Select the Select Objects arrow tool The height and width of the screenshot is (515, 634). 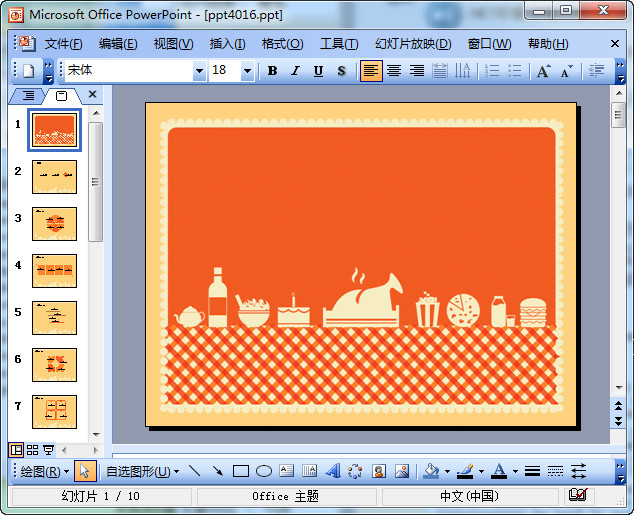pos(85,471)
